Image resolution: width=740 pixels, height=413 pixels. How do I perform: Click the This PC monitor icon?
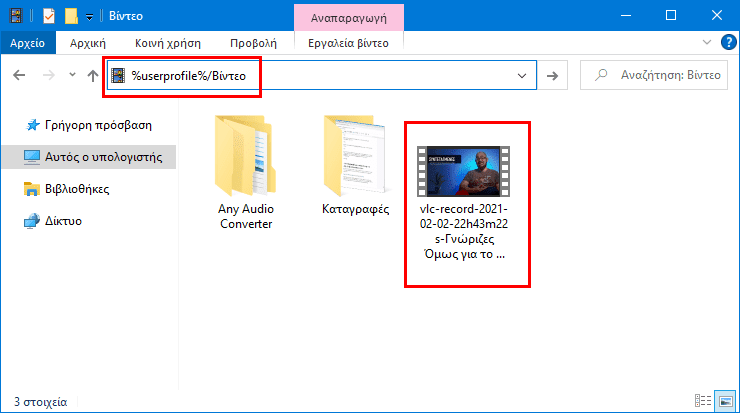click(32, 157)
